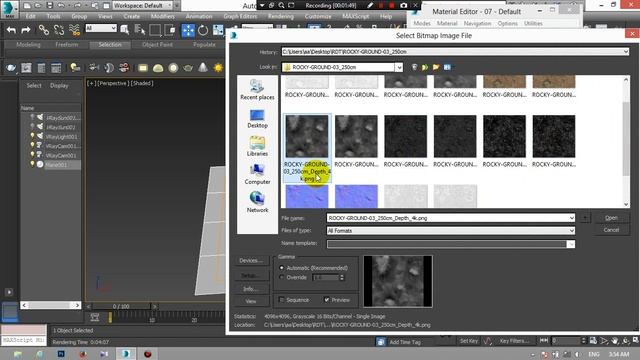Select the Bind to Space Warp tool
The height and width of the screenshot is (360, 640).
pos(74,30)
